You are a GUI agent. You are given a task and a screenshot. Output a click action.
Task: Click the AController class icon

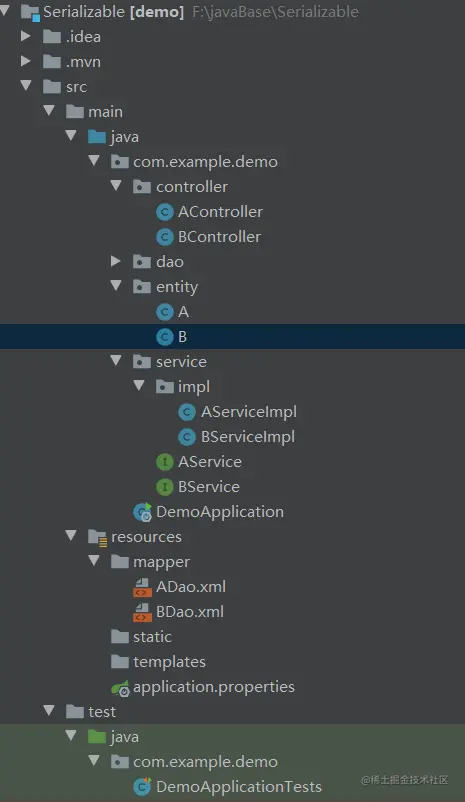click(165, 212)
